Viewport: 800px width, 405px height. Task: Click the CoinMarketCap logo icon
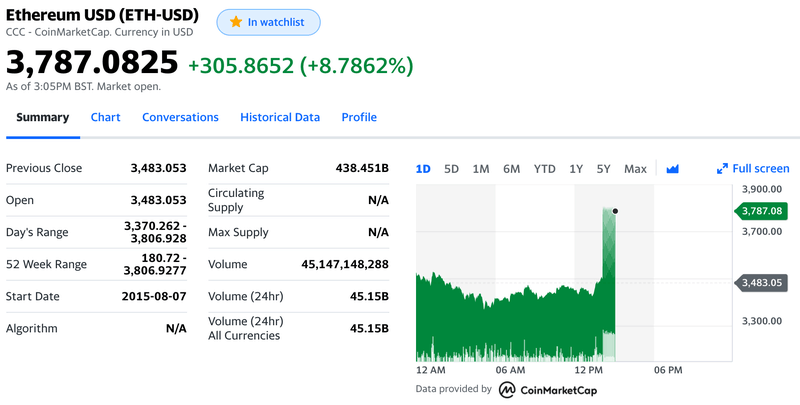(508, 389)
